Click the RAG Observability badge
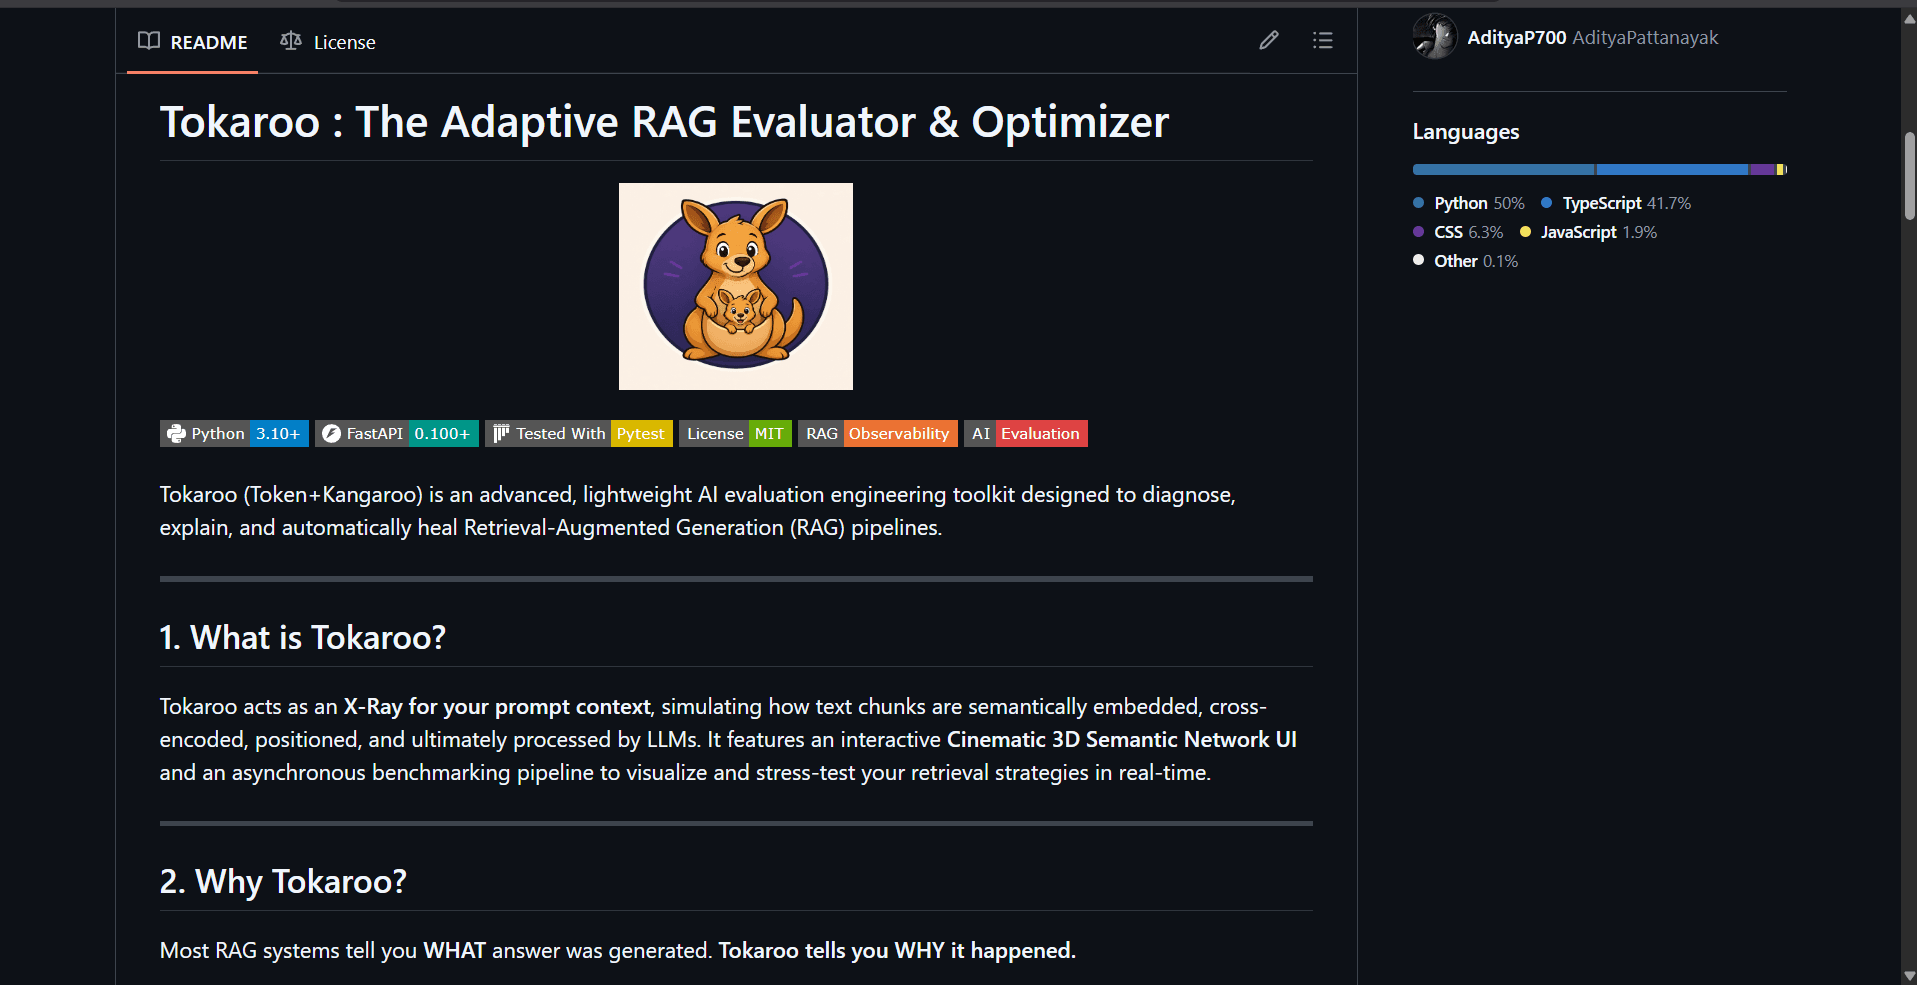1917x985 pixels. pyautogui.click(x=878, y=433)
